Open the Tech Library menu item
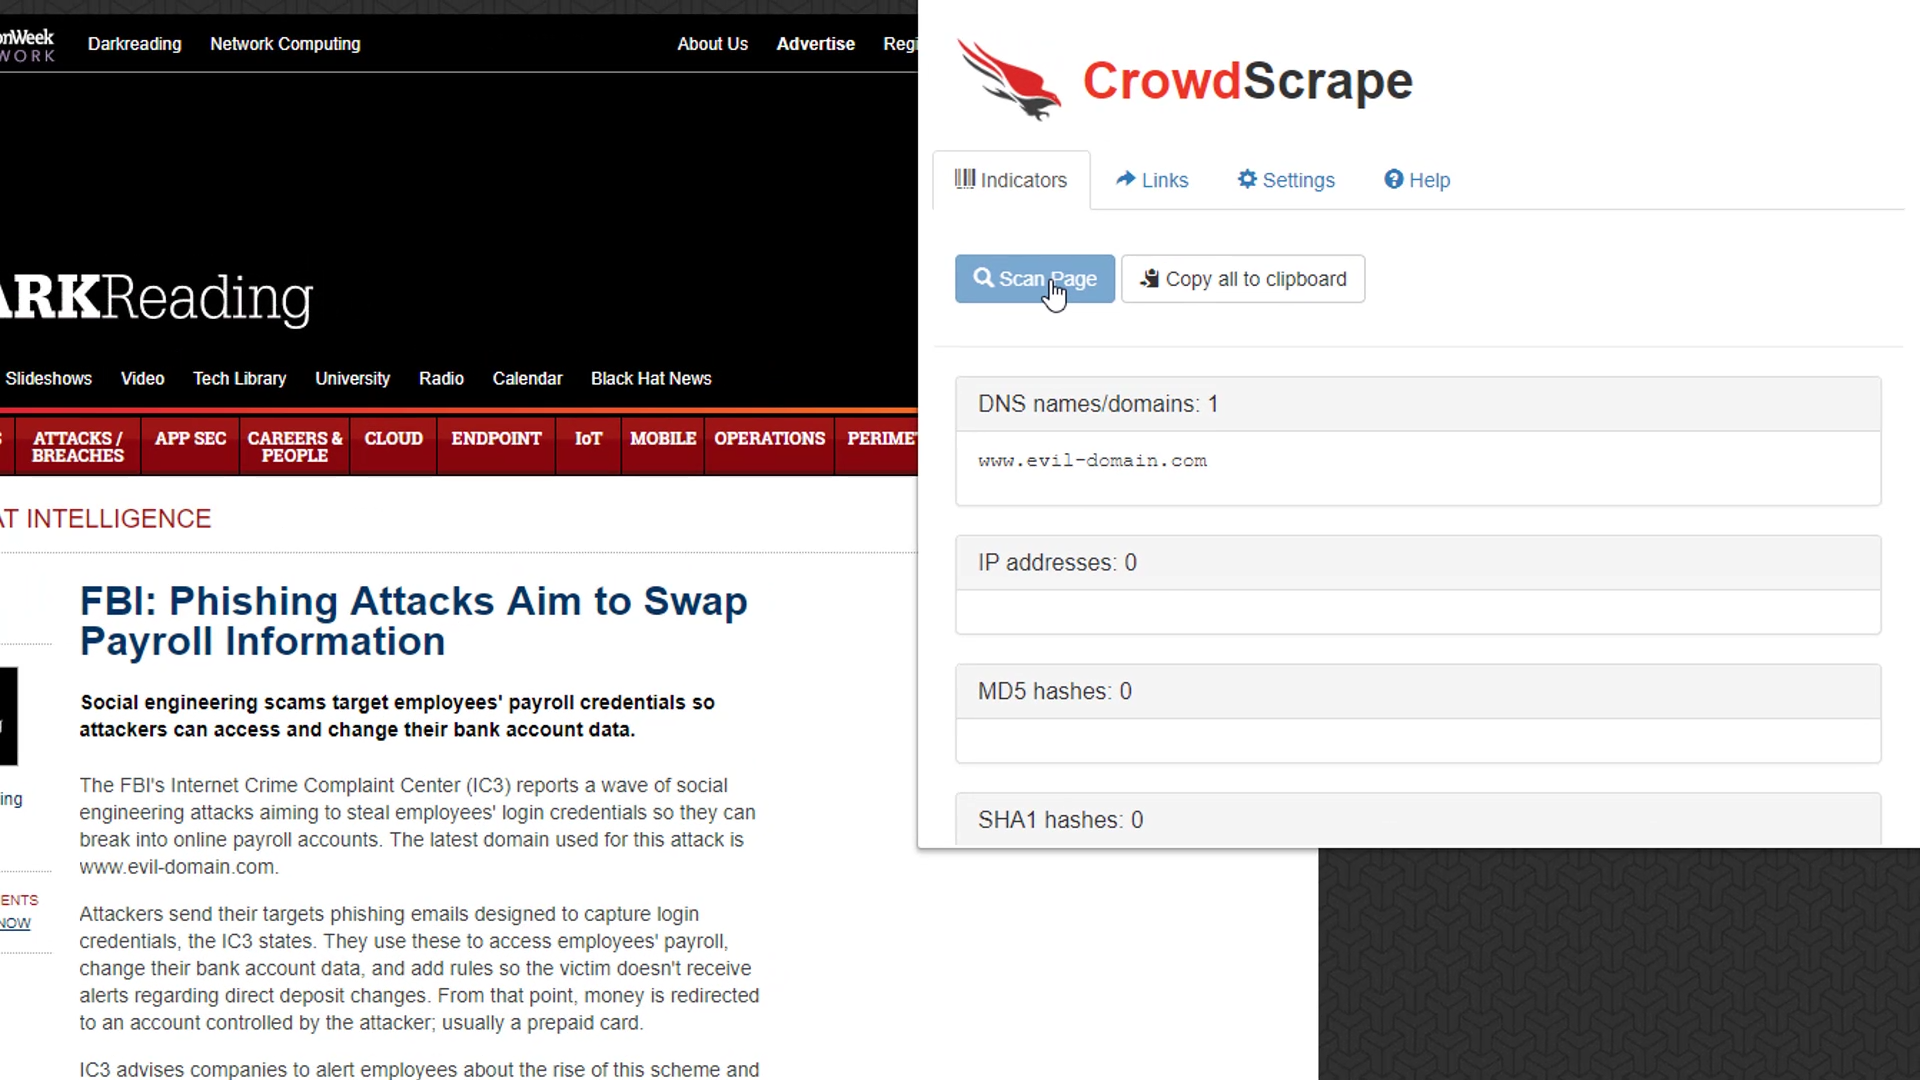1920x1080 pixels. 239,379
